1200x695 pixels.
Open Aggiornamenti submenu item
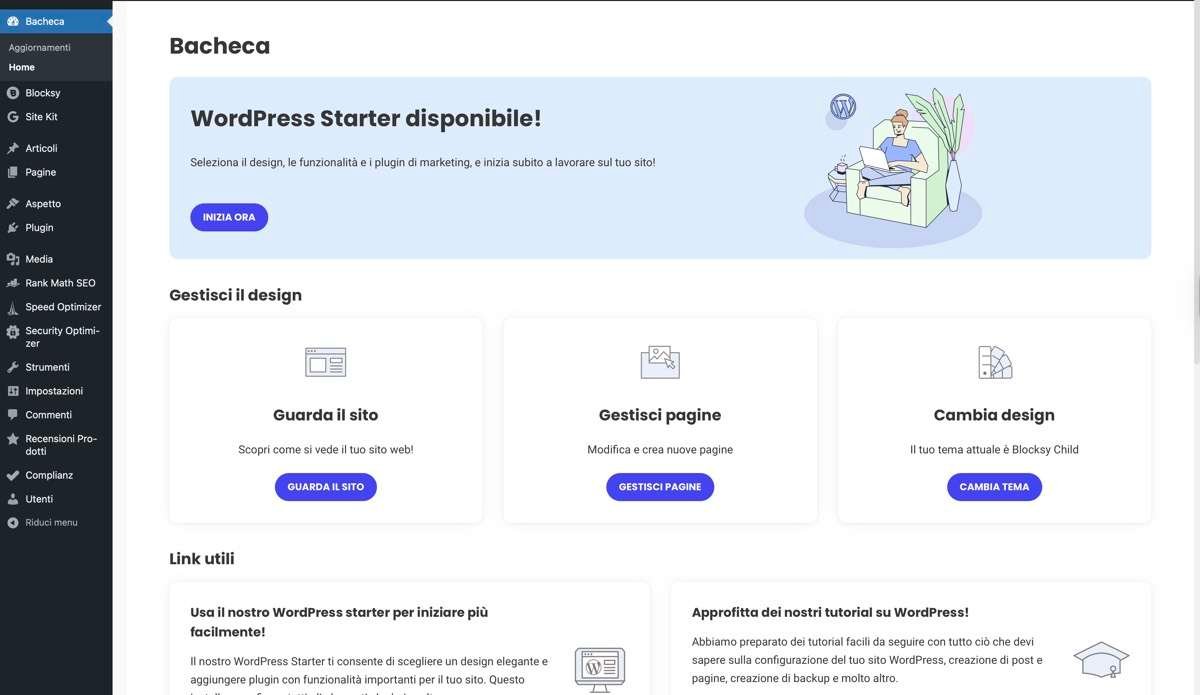pos(40,47)
